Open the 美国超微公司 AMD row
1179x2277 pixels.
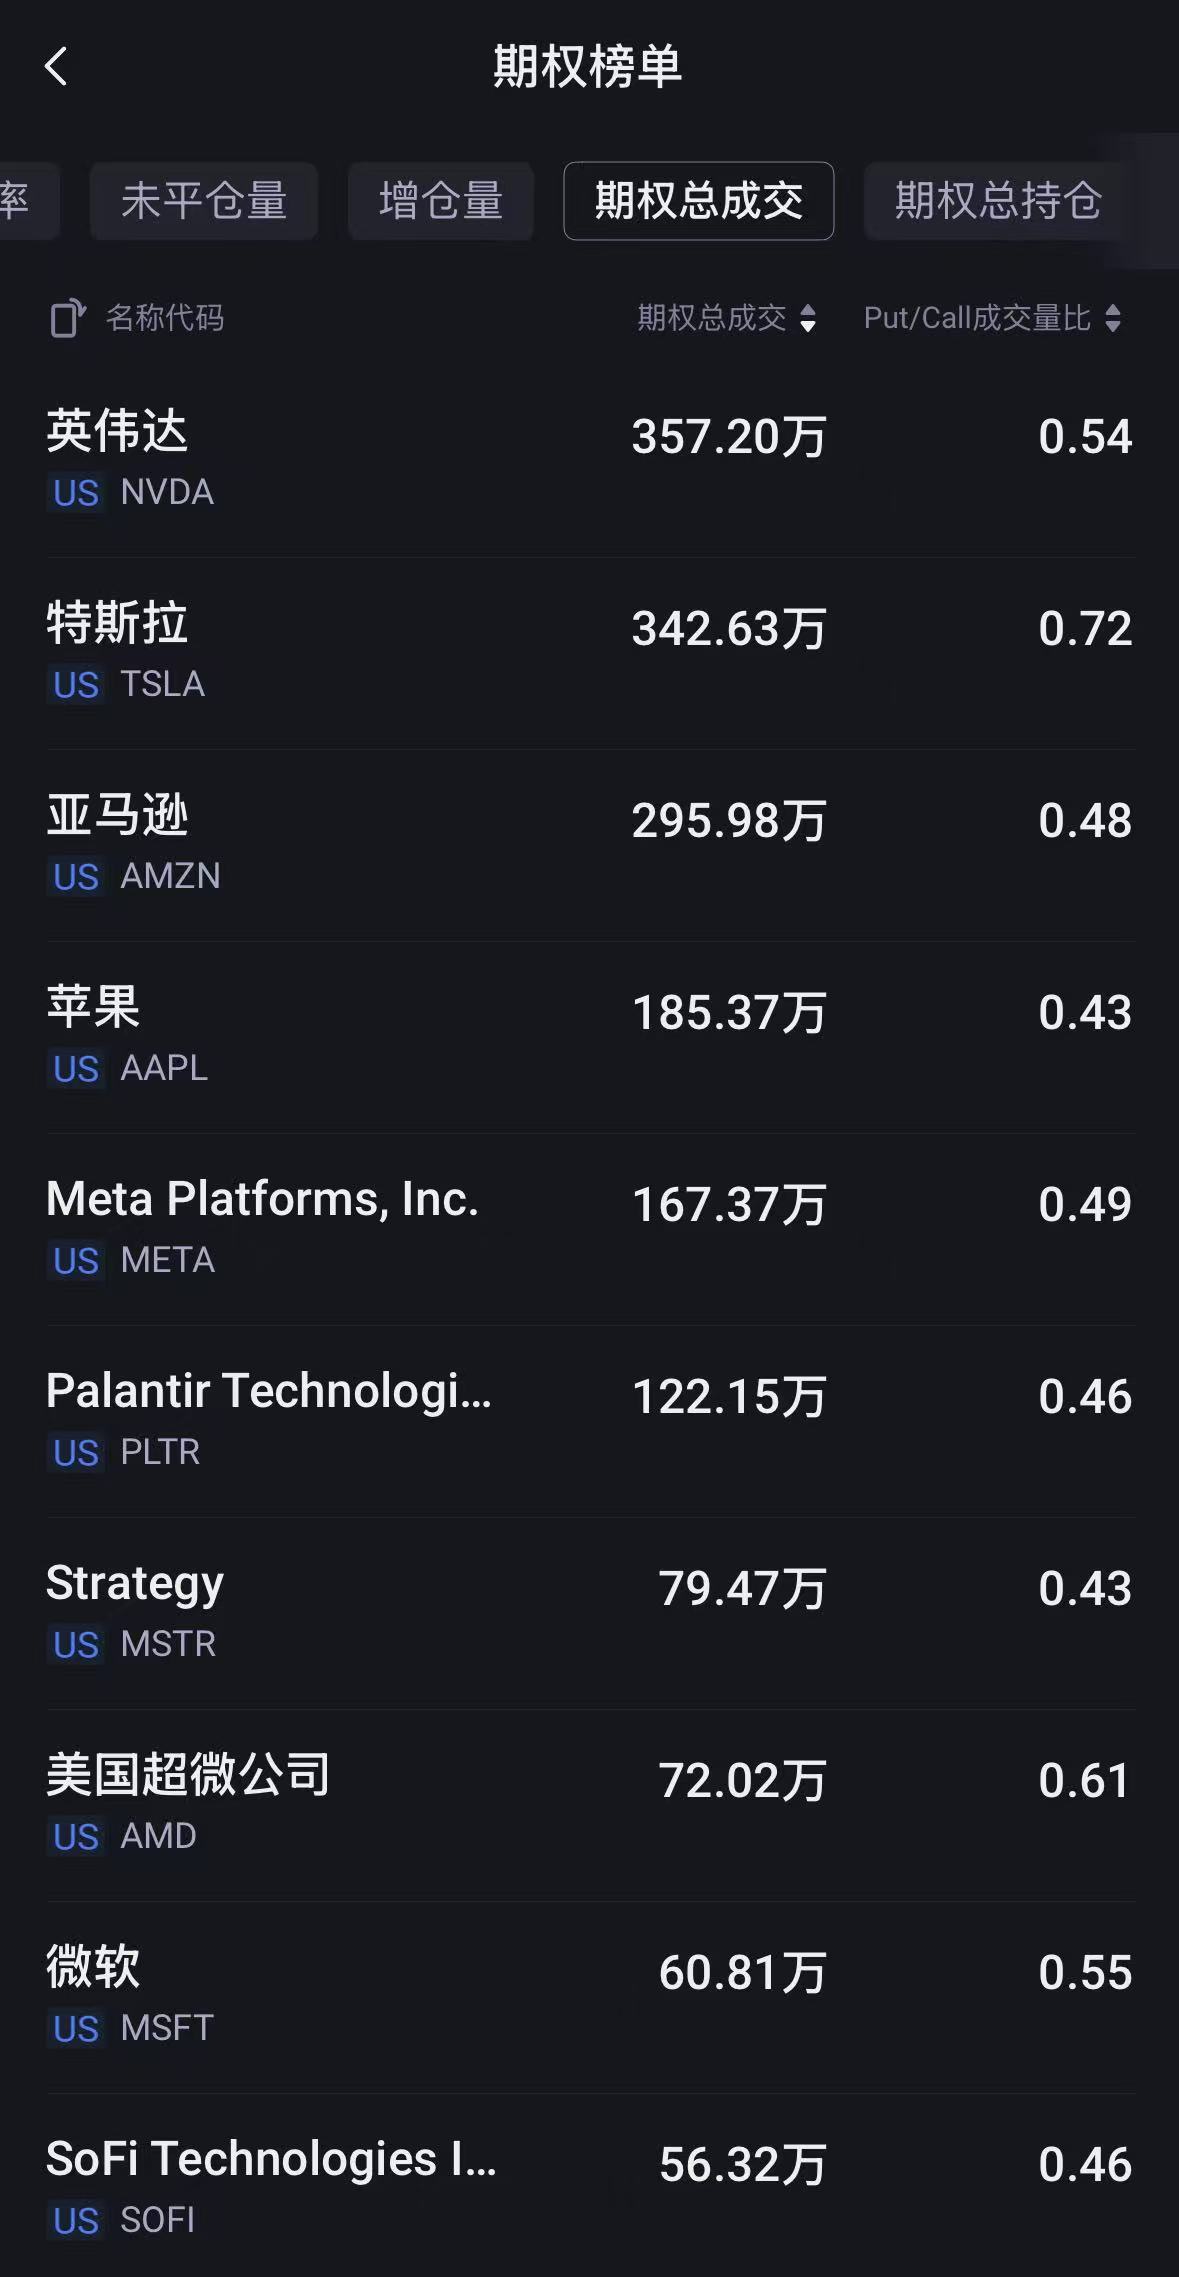(x=589, y=1804)
